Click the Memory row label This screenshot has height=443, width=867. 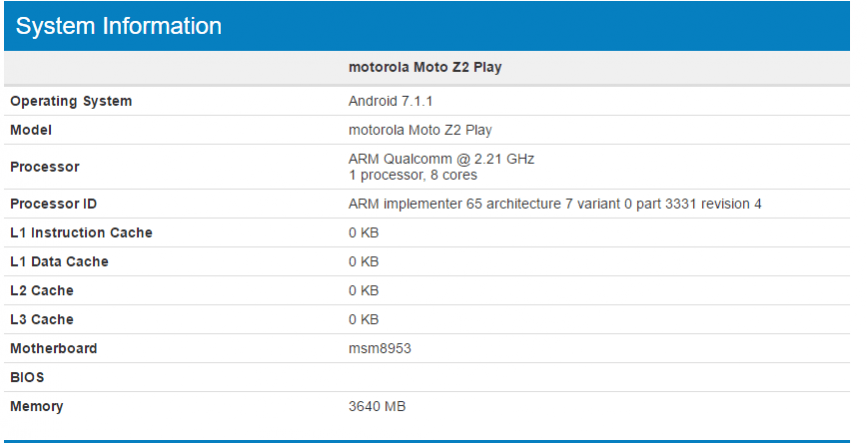point(37,407)
